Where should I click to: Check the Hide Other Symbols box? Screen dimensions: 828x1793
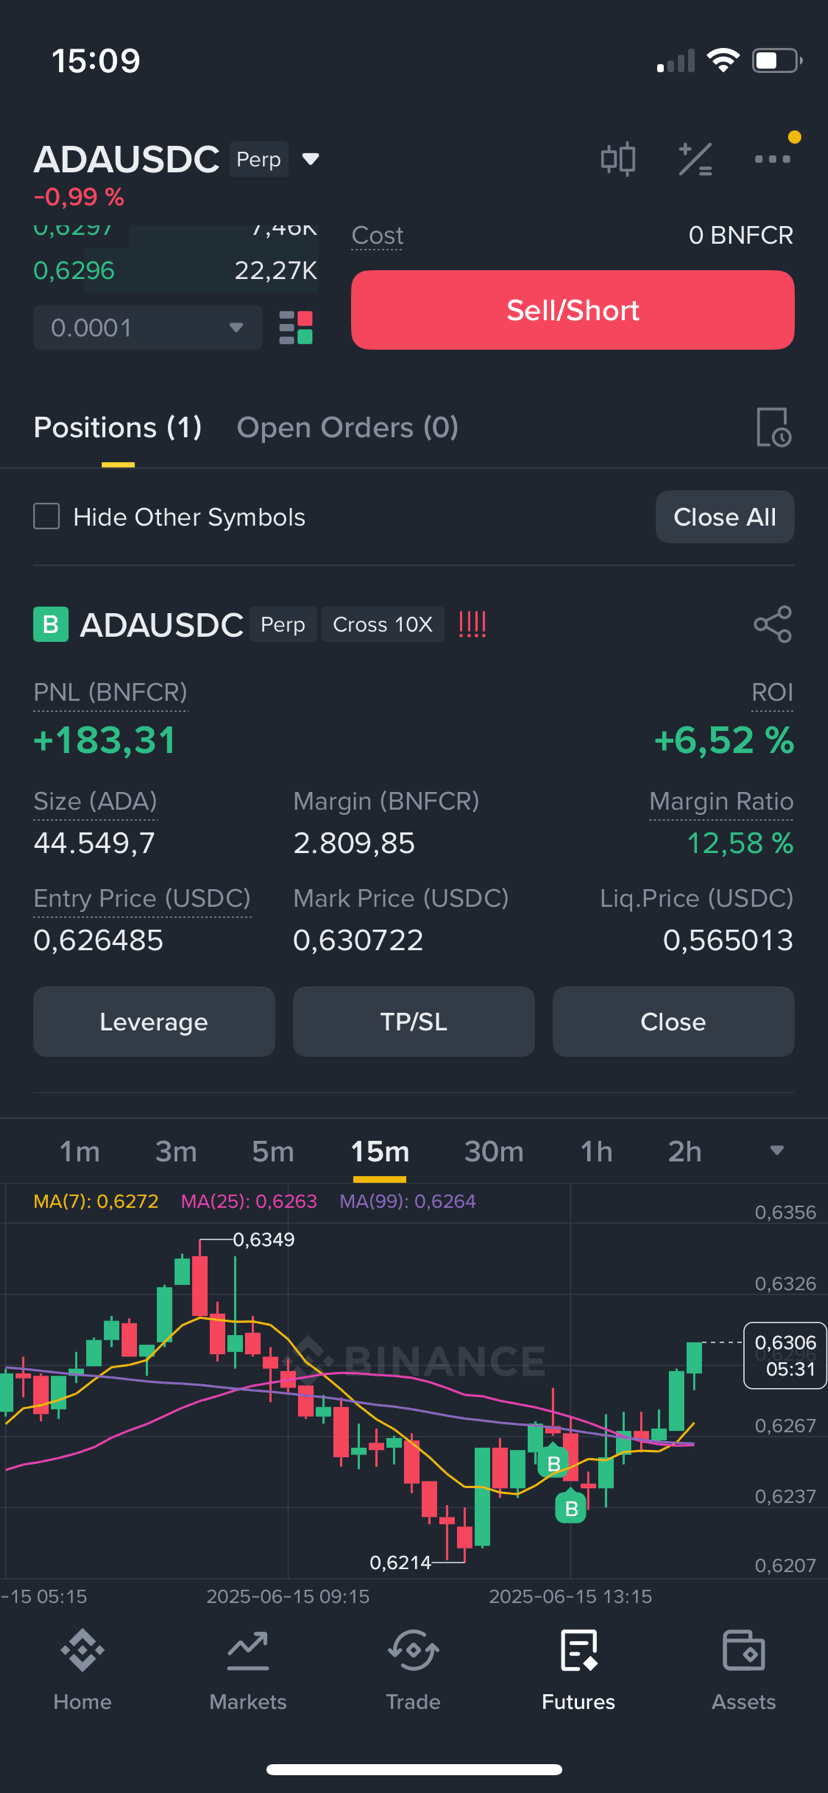point(47,516)
